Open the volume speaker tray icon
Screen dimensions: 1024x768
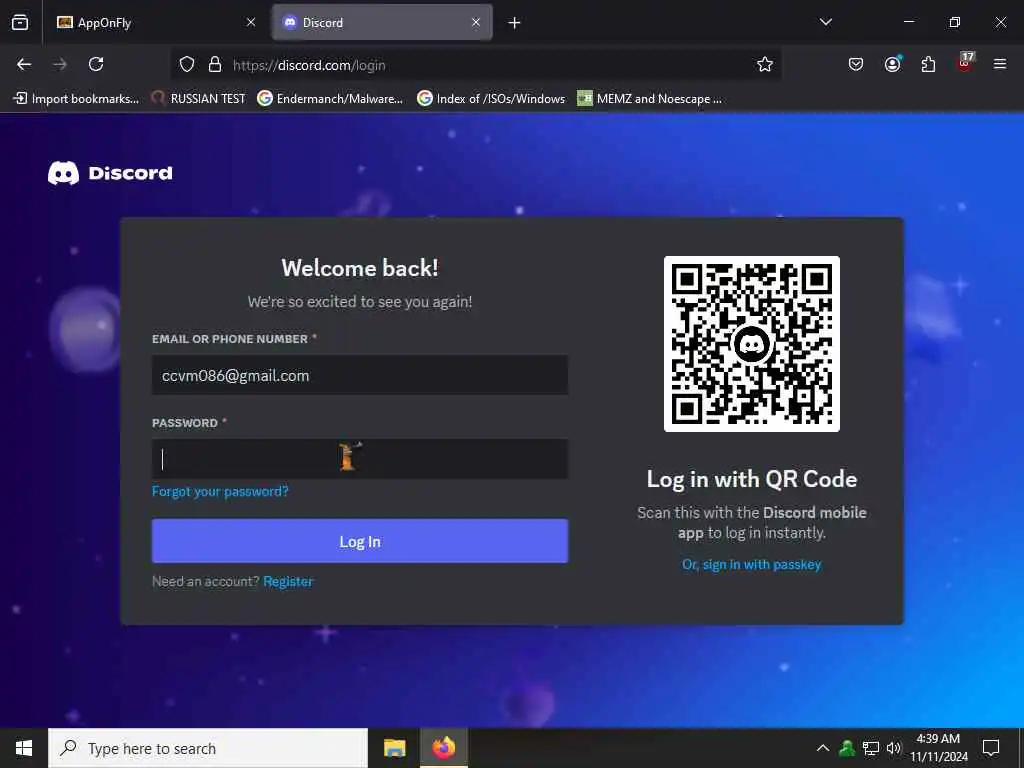[x=893, y=748]
